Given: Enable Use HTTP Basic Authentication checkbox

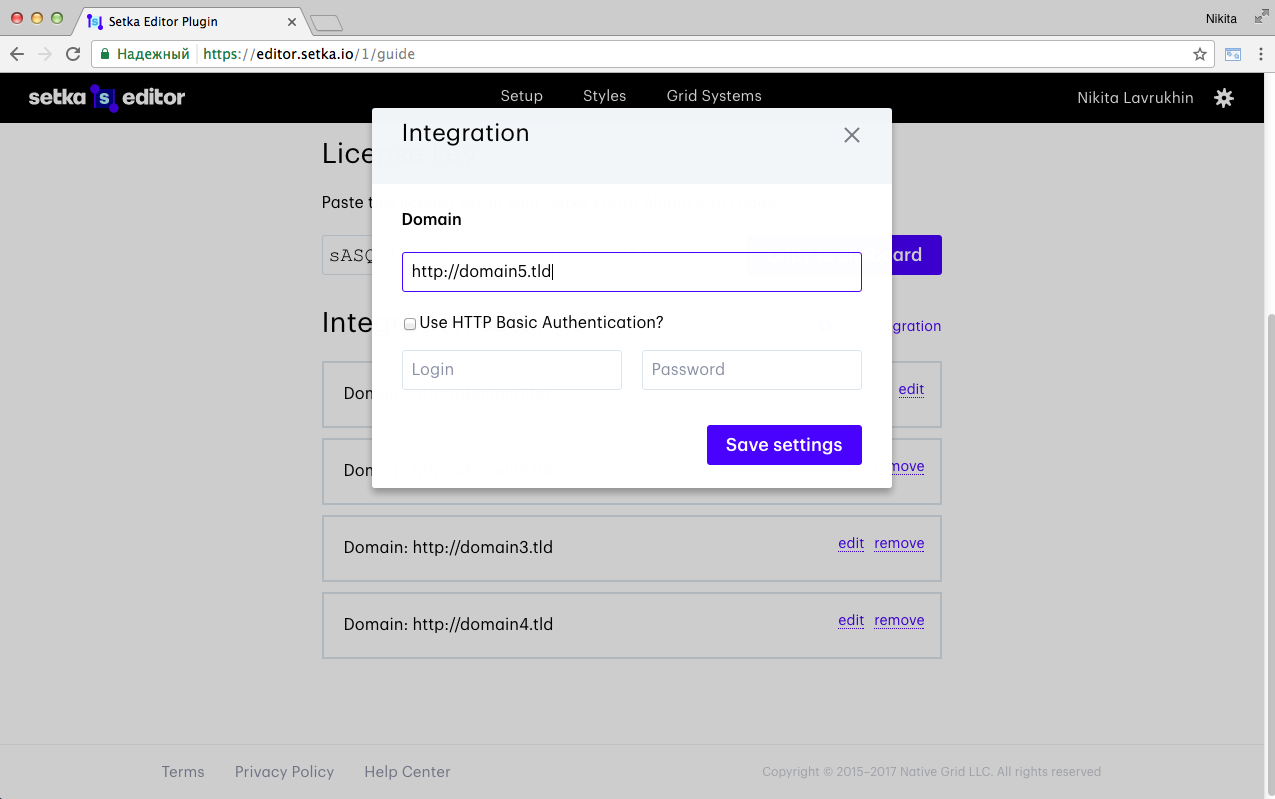Looking at the screenshot, I should [x=410, y=324].
